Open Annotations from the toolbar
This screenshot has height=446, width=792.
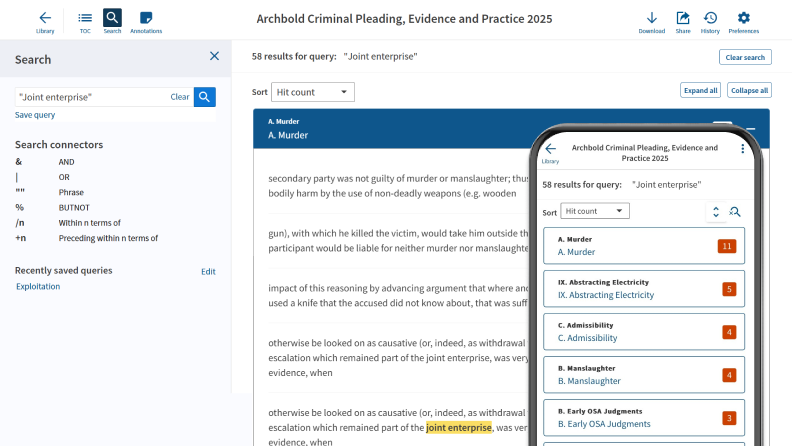(x=146, y=21)
